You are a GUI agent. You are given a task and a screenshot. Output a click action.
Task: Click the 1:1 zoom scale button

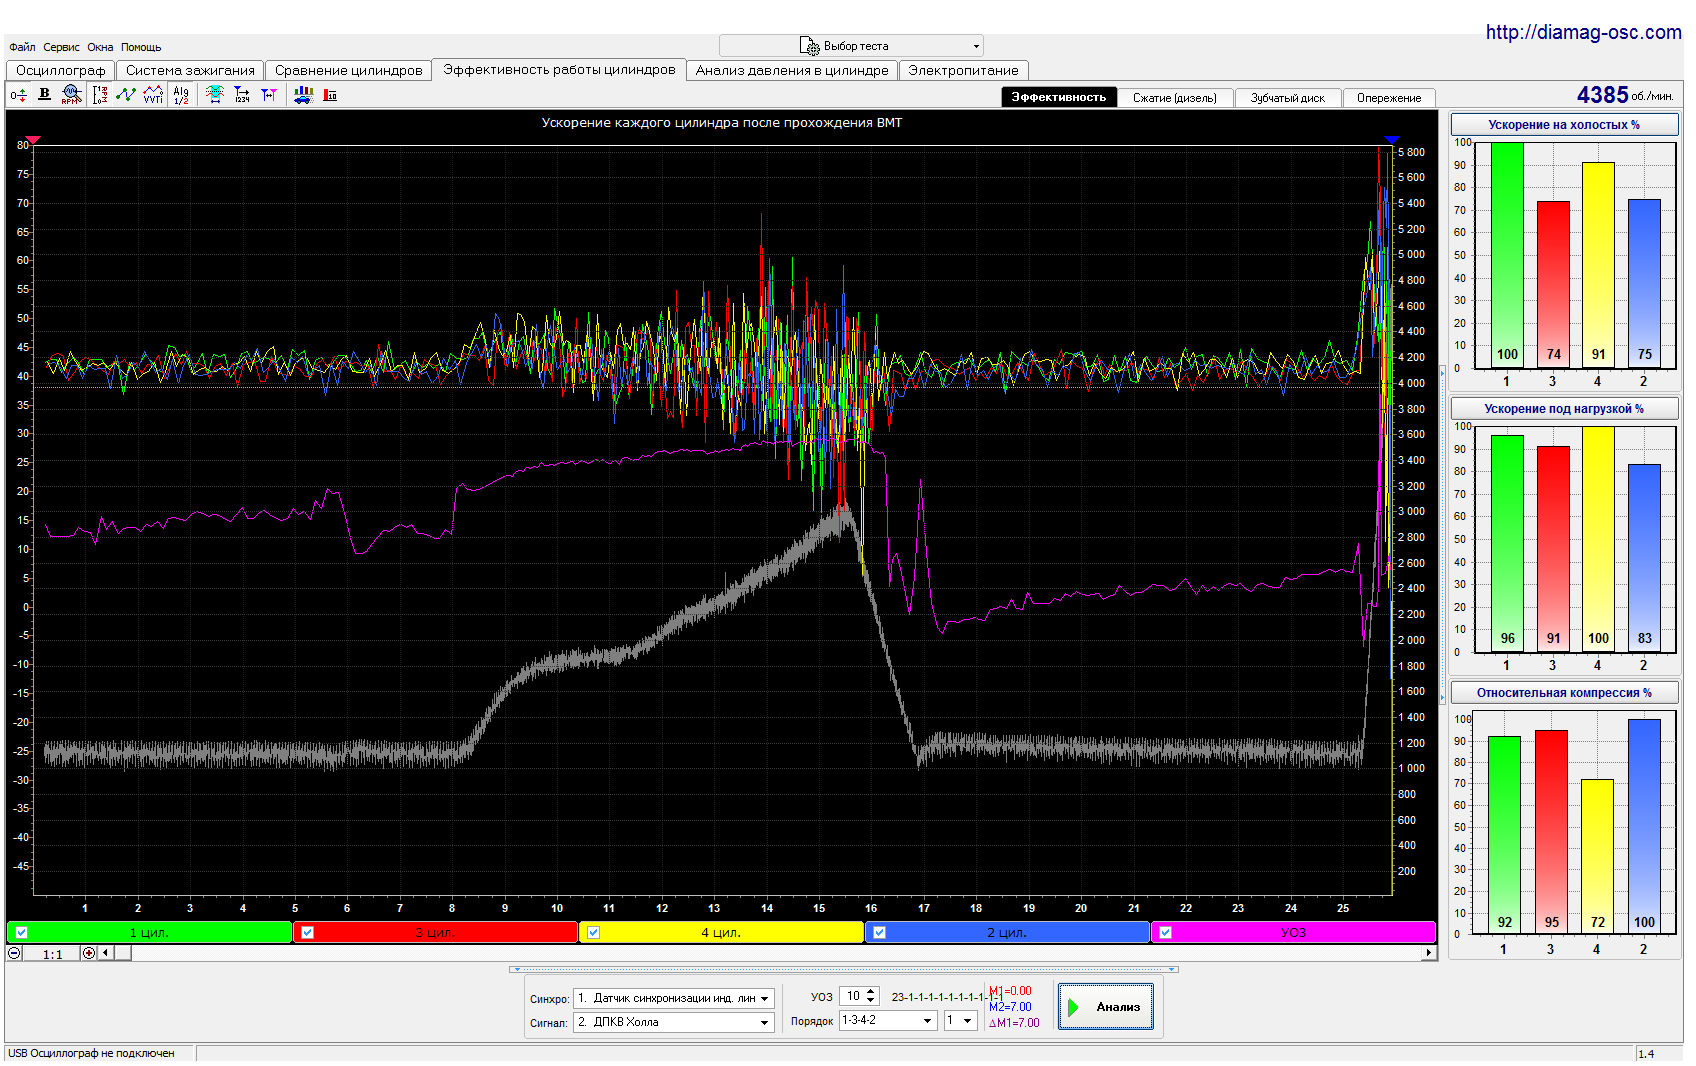(x=52, y=954)
